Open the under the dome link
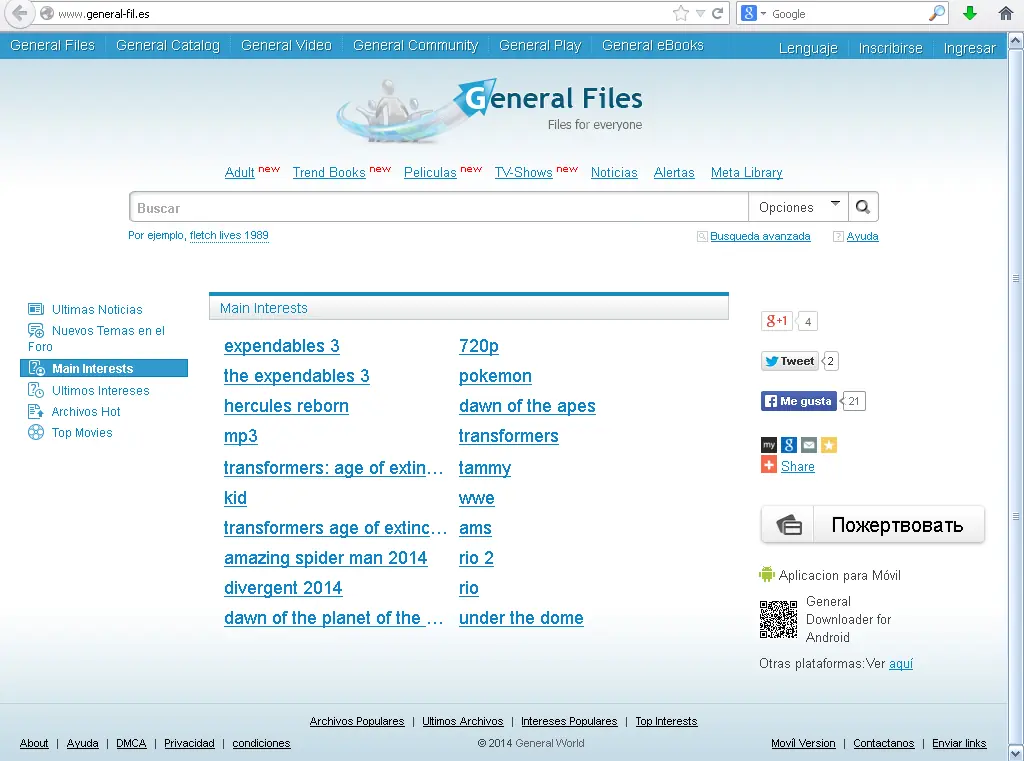1024x761 pixels. tap(521, 618)
